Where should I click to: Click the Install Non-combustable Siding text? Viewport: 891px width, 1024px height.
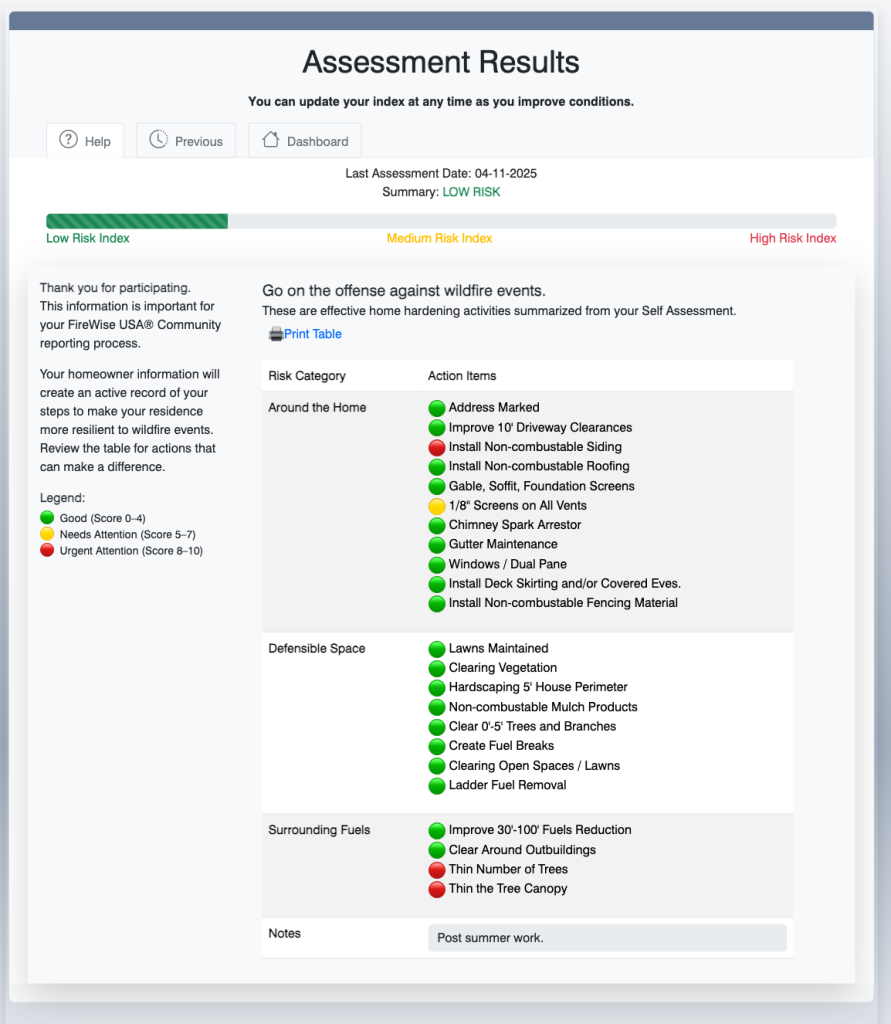click(535, 447)
